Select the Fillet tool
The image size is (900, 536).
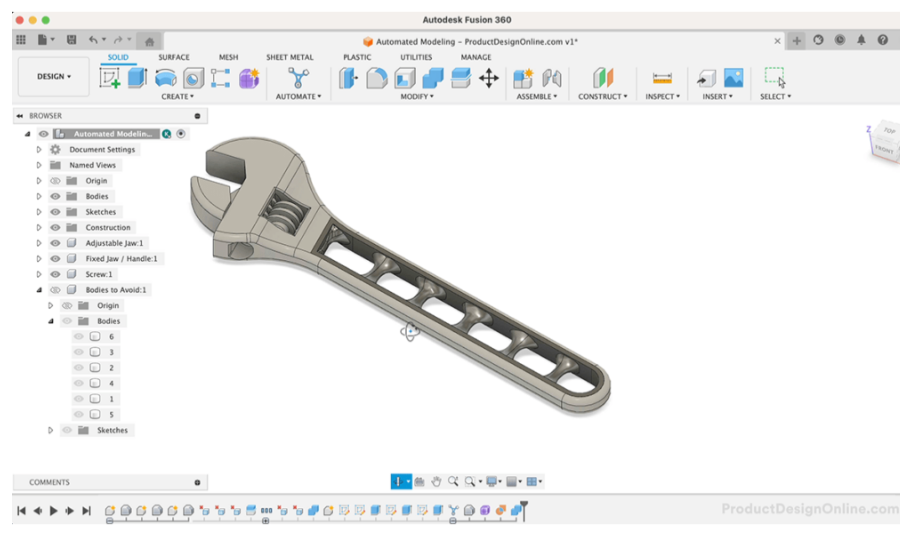[377, 78]
